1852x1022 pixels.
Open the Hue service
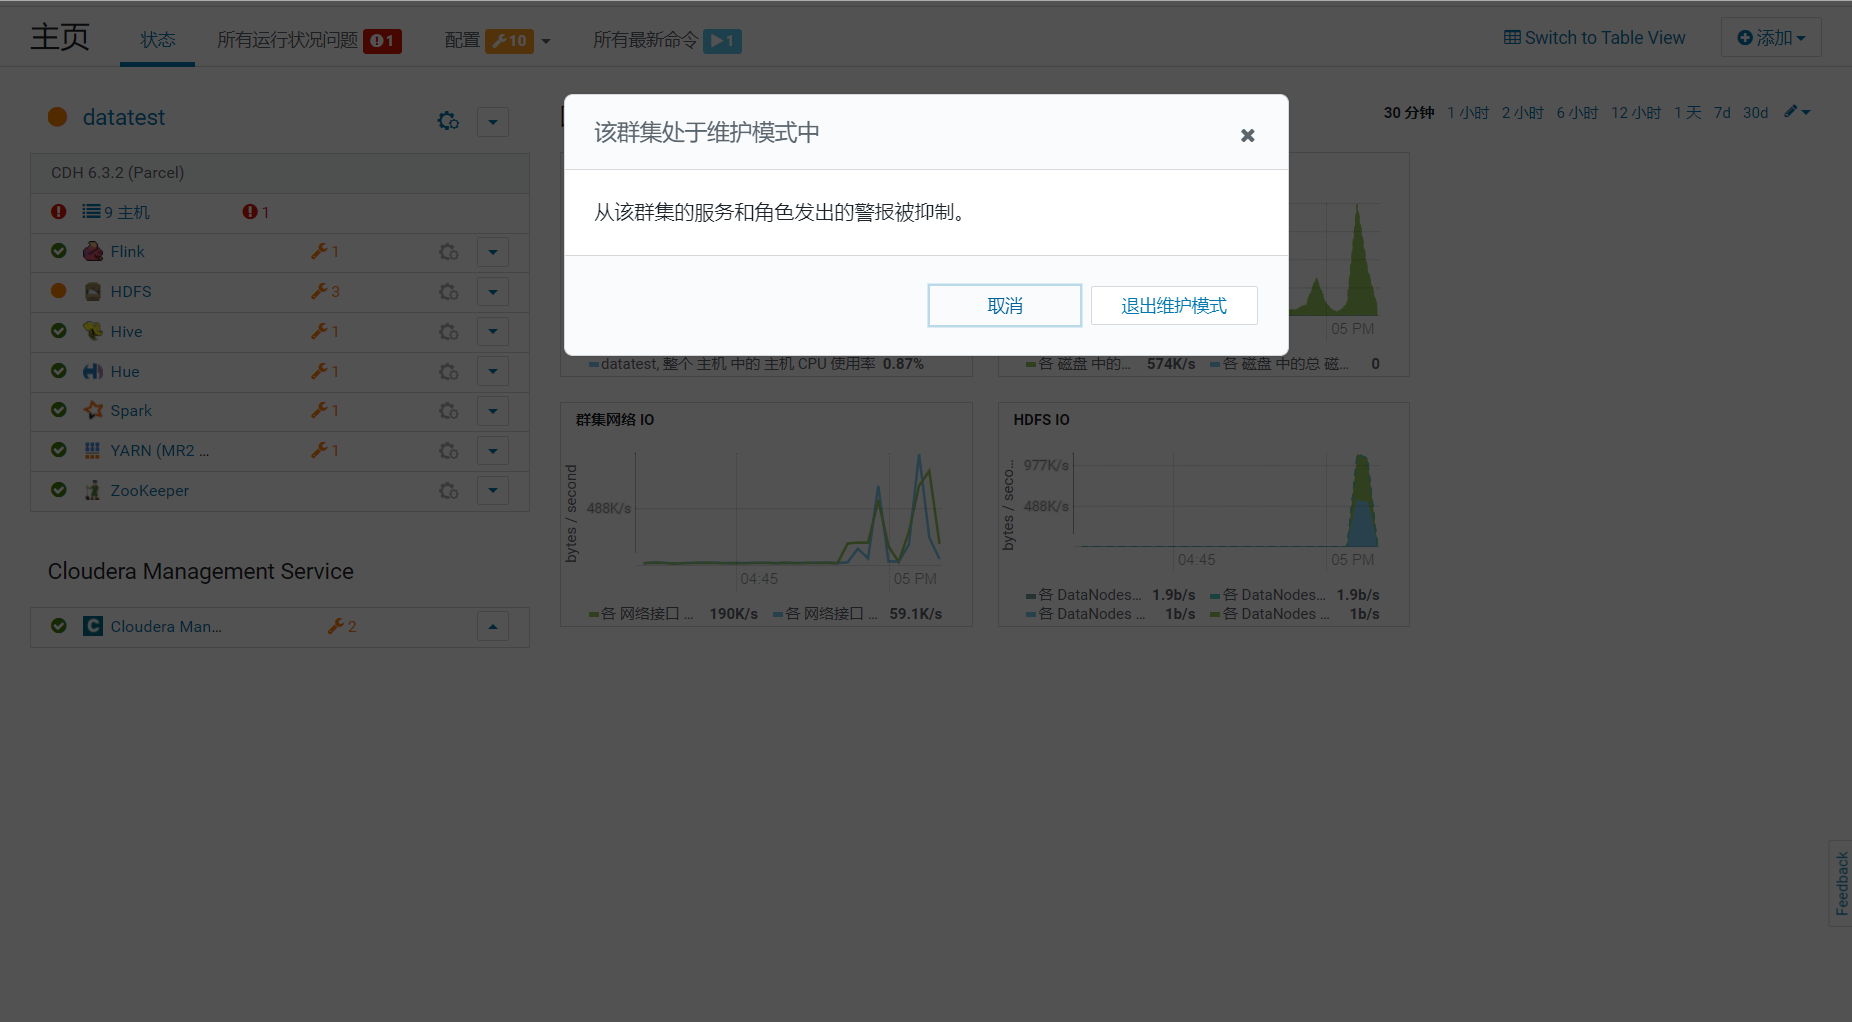point(125,372)
